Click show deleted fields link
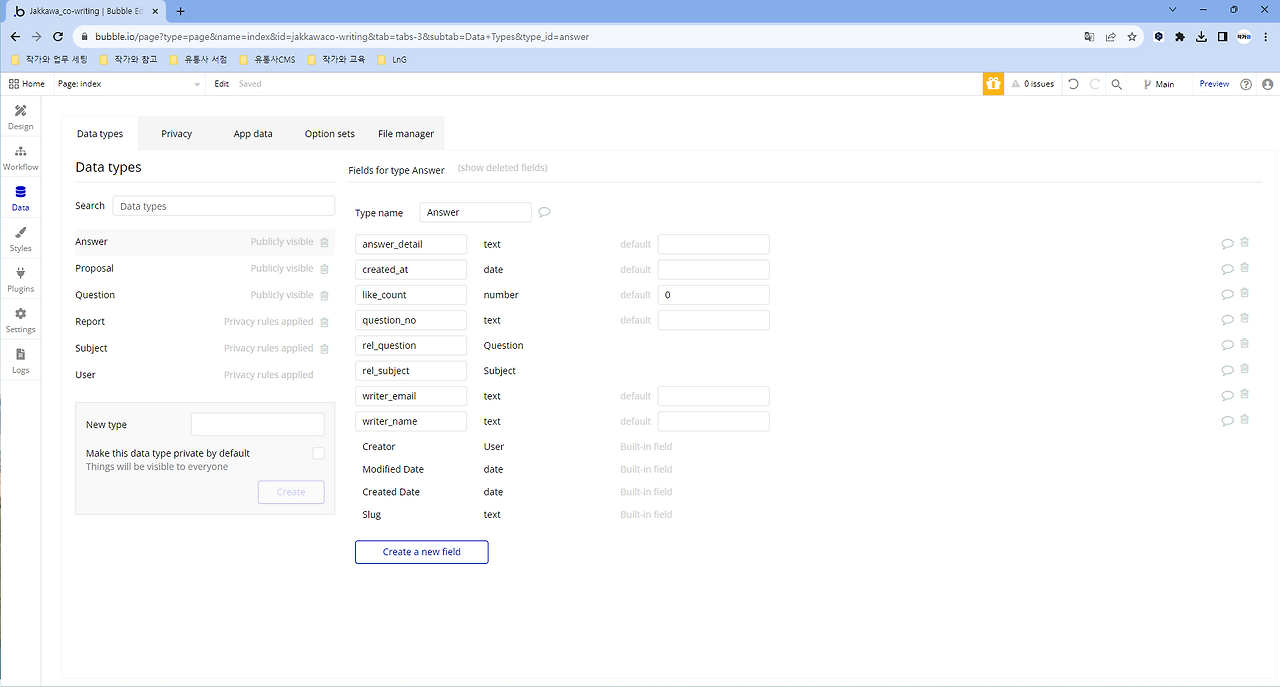The height and width of the screenshot is (687, 1280). tap(502, 168)
